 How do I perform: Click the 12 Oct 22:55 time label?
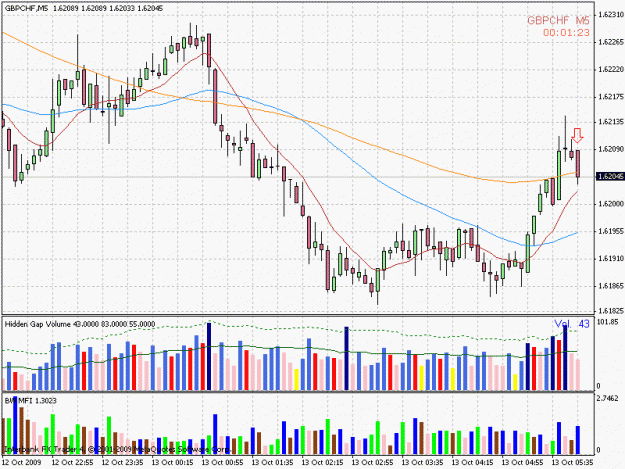pyautogui.click(x=73, y=463)
